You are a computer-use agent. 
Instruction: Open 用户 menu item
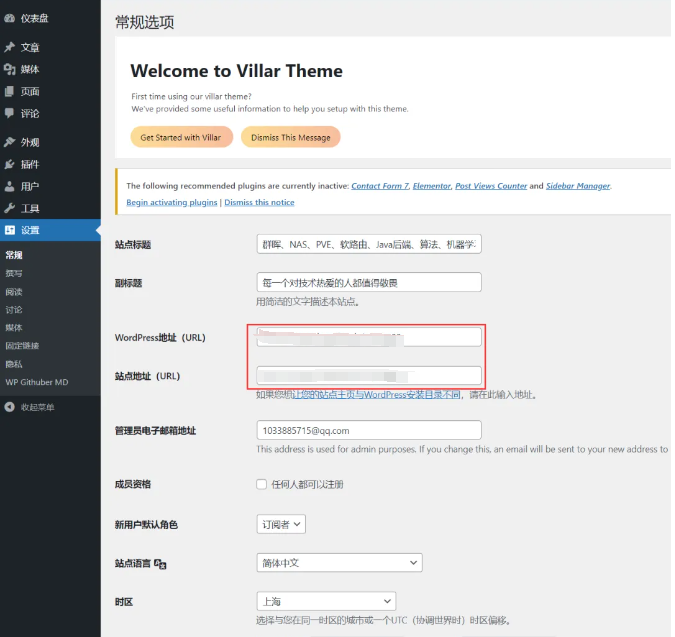[30, 186]
